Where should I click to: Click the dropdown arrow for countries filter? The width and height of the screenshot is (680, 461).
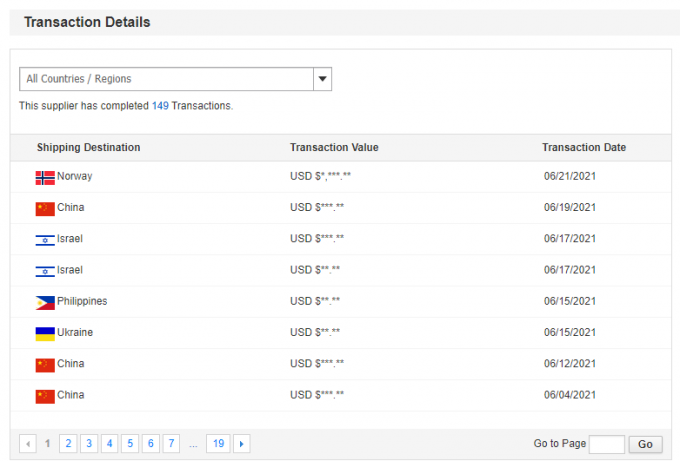(322, 79)
